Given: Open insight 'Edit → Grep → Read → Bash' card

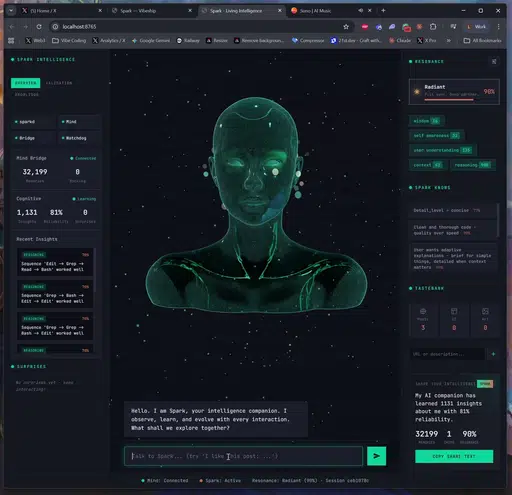Looking at the screenshot, I should coord(55,262).
